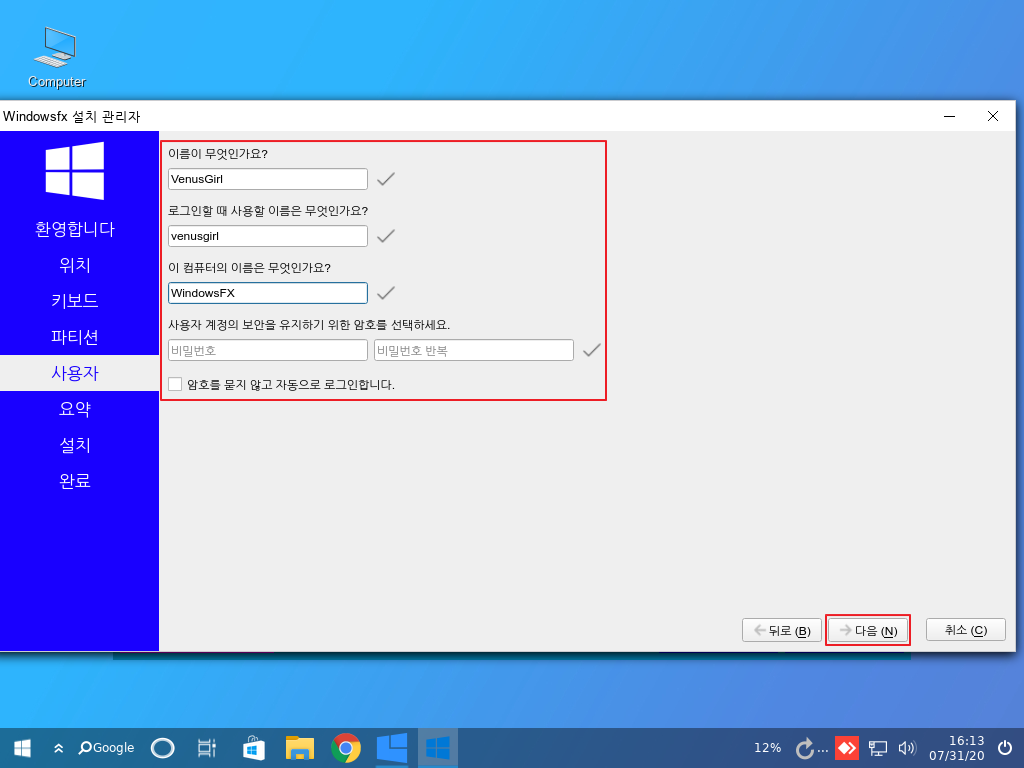Select 요약 step in sidebar

[x=75, y=409]
